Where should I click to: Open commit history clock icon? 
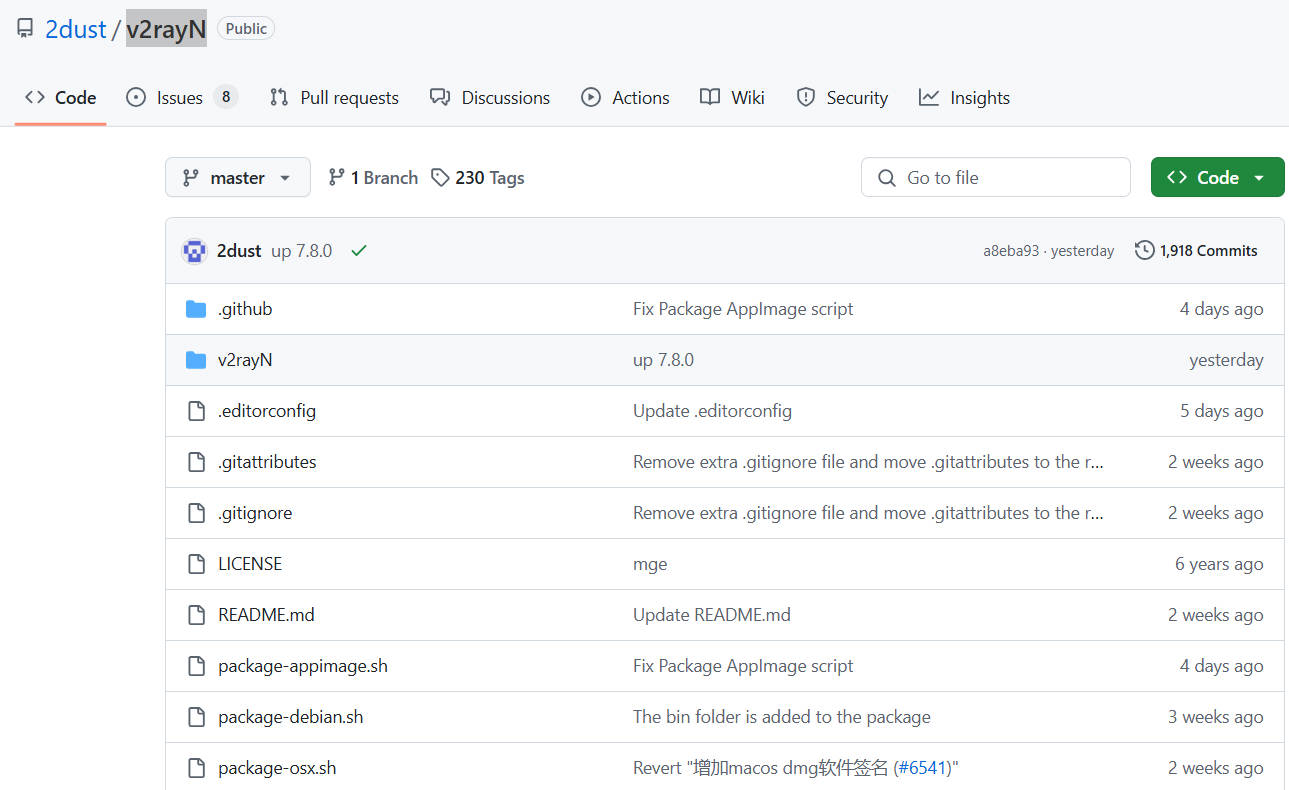(x=1144, y=251)
